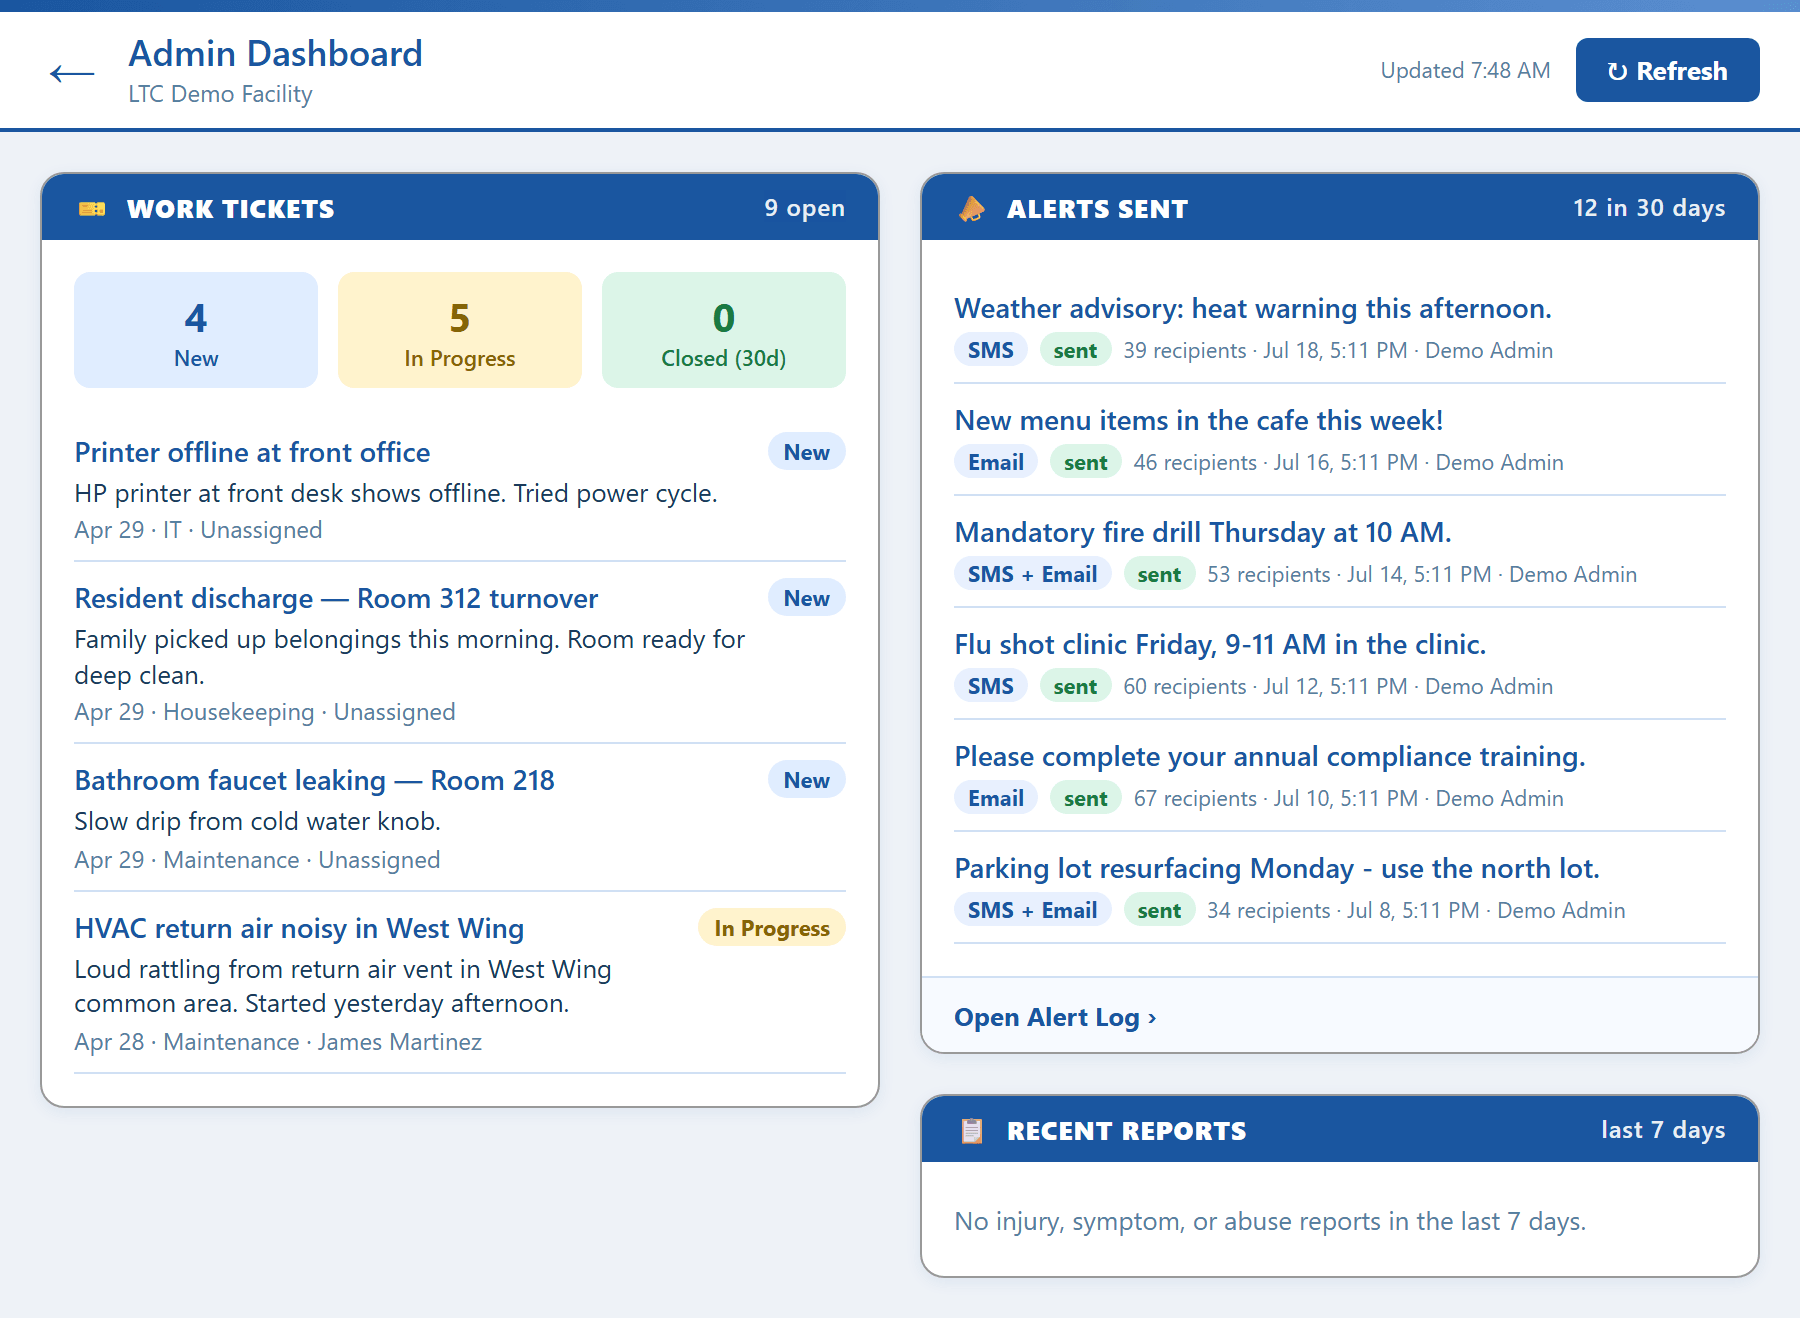Image resolution: width=1800 pixels, height=1318 pixels.
Task: Click SMS + Email tag on Parking lot alert
Action: click(x=1033, y=910)
